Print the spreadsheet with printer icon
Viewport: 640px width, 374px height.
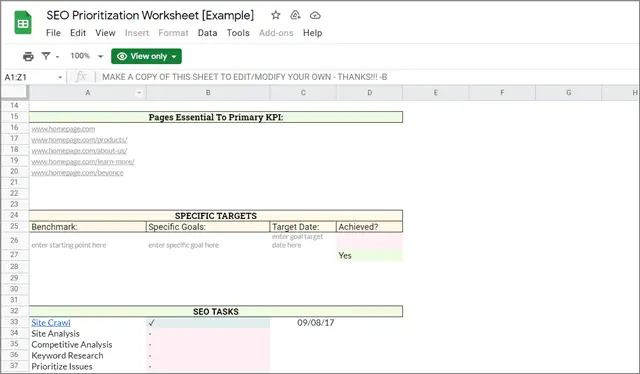coord(28,56)
